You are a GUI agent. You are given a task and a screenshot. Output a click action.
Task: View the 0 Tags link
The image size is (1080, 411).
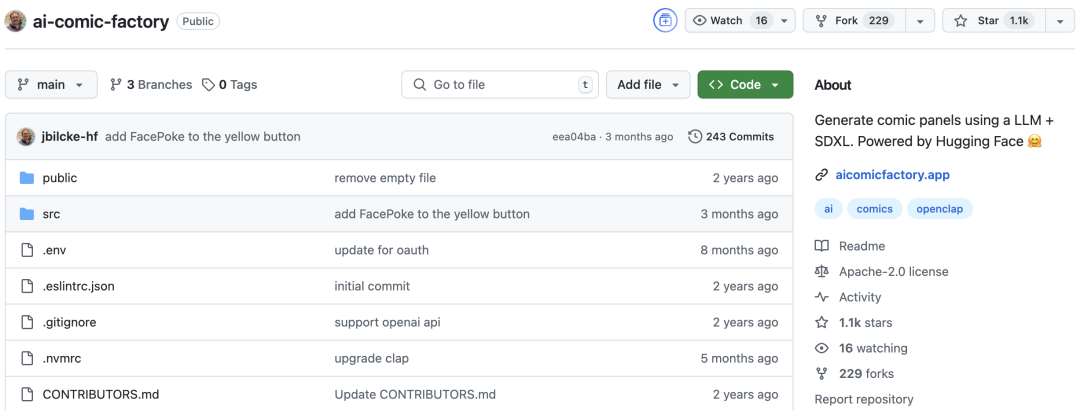(229, 85)
